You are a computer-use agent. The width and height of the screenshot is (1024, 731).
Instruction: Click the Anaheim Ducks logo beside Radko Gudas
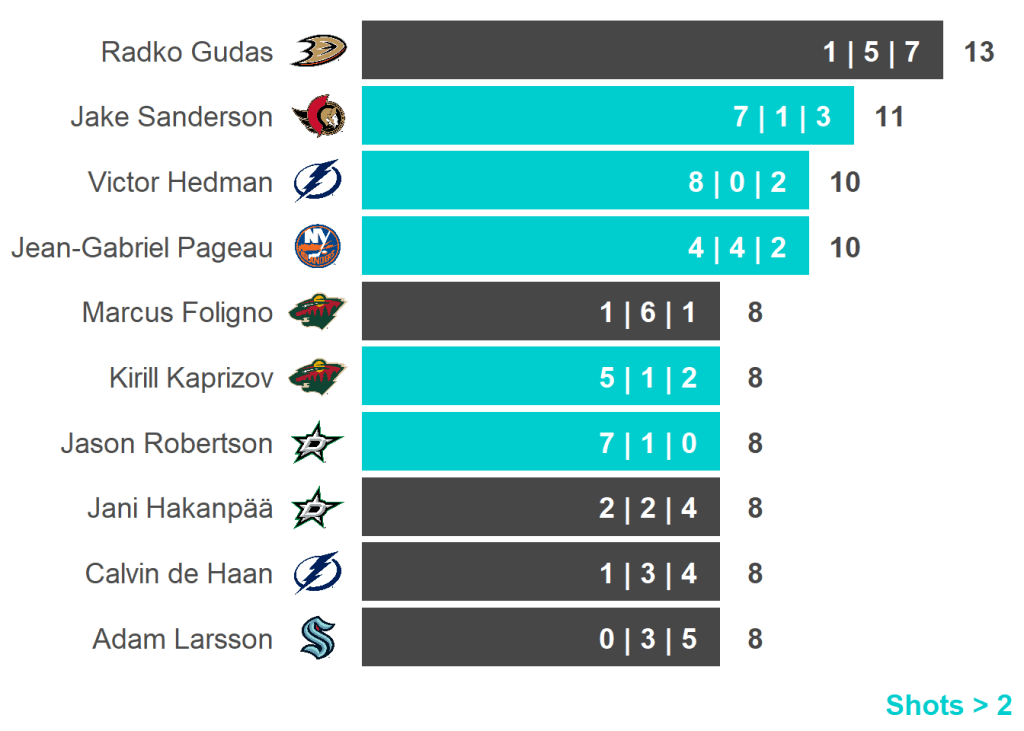318,50
